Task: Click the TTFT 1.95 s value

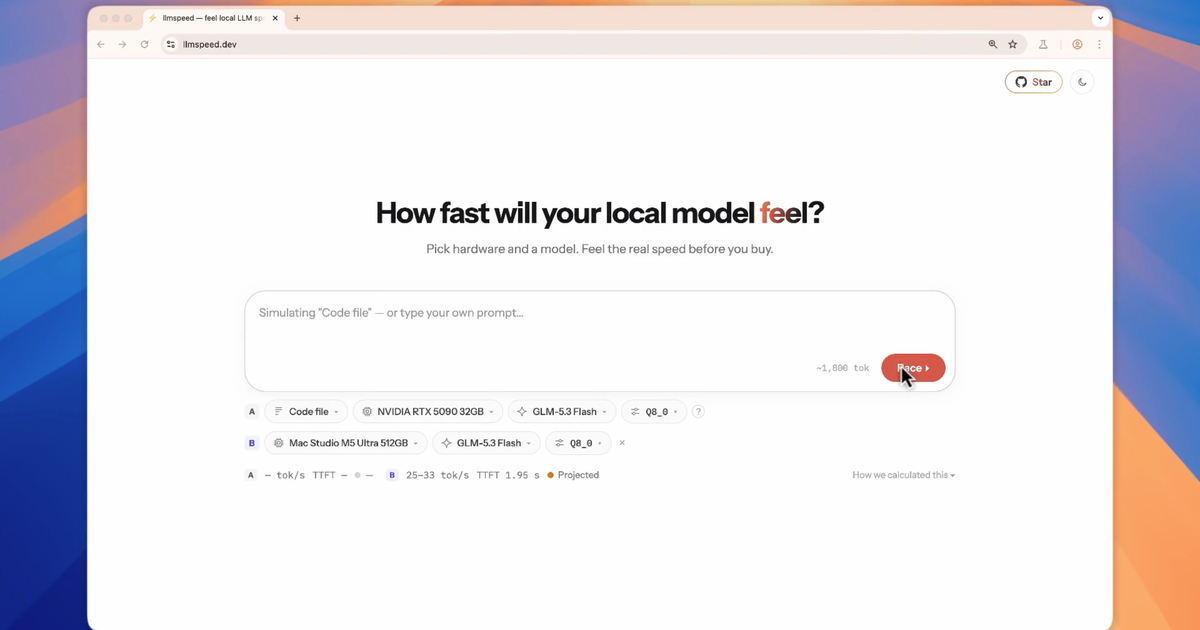Action: pyautogui.click(x=508, y=475)
